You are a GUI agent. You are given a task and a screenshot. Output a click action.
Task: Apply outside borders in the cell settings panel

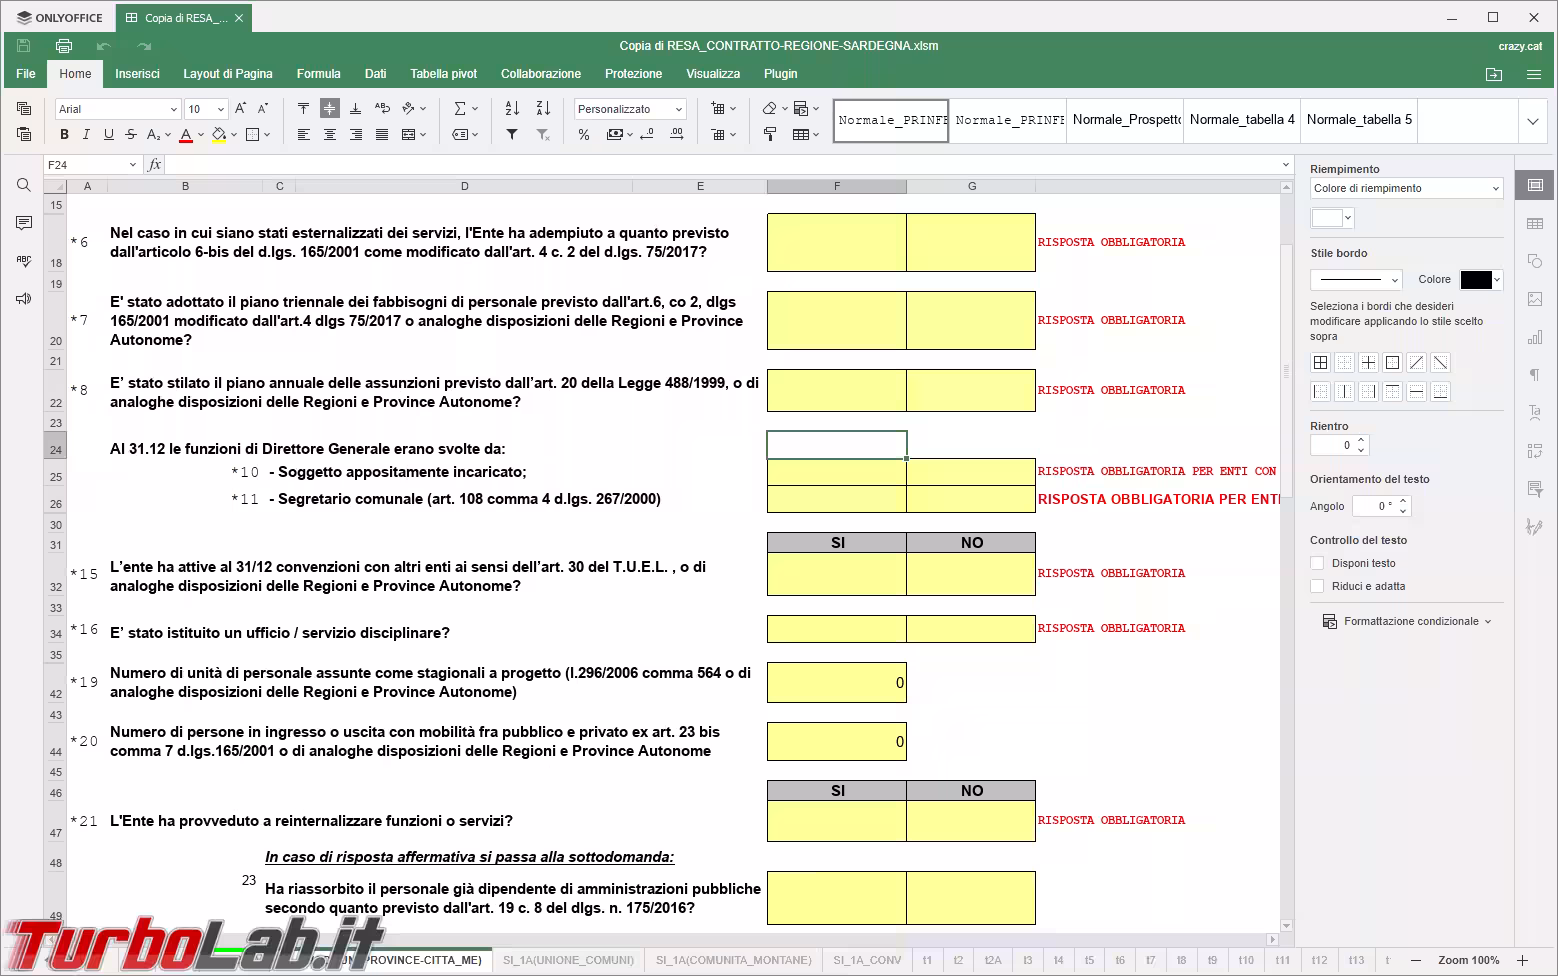point(1392,363)
